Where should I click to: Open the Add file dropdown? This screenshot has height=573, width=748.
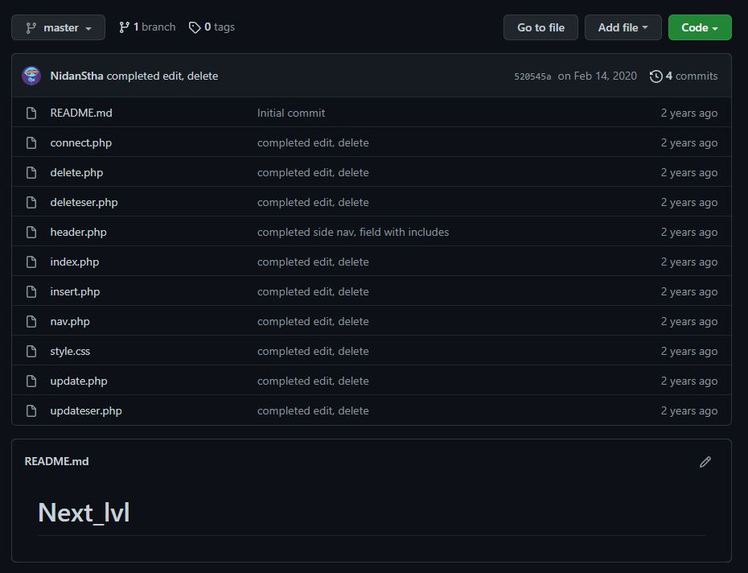[x=623, y=28]
